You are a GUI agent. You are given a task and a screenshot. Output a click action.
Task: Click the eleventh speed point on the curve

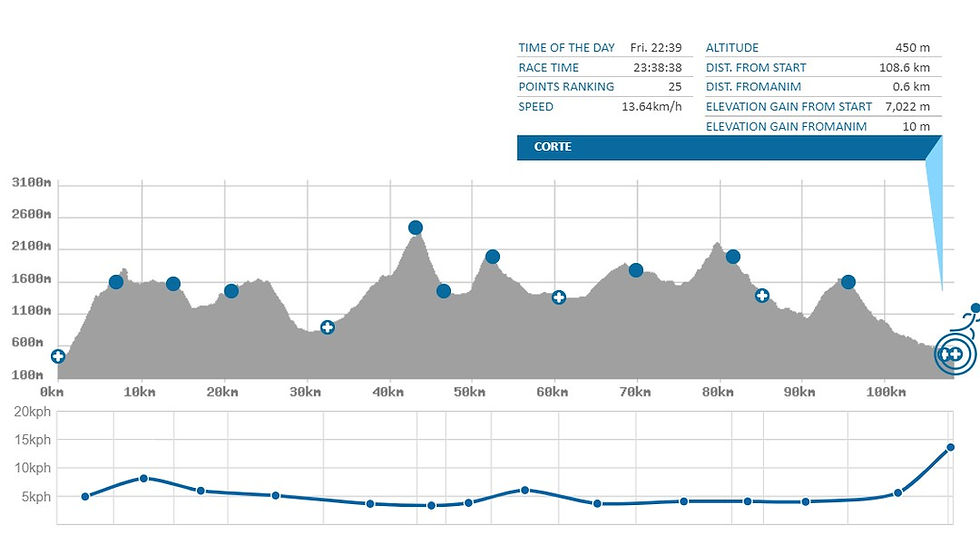pyautogui.click(x=748, y=501)
